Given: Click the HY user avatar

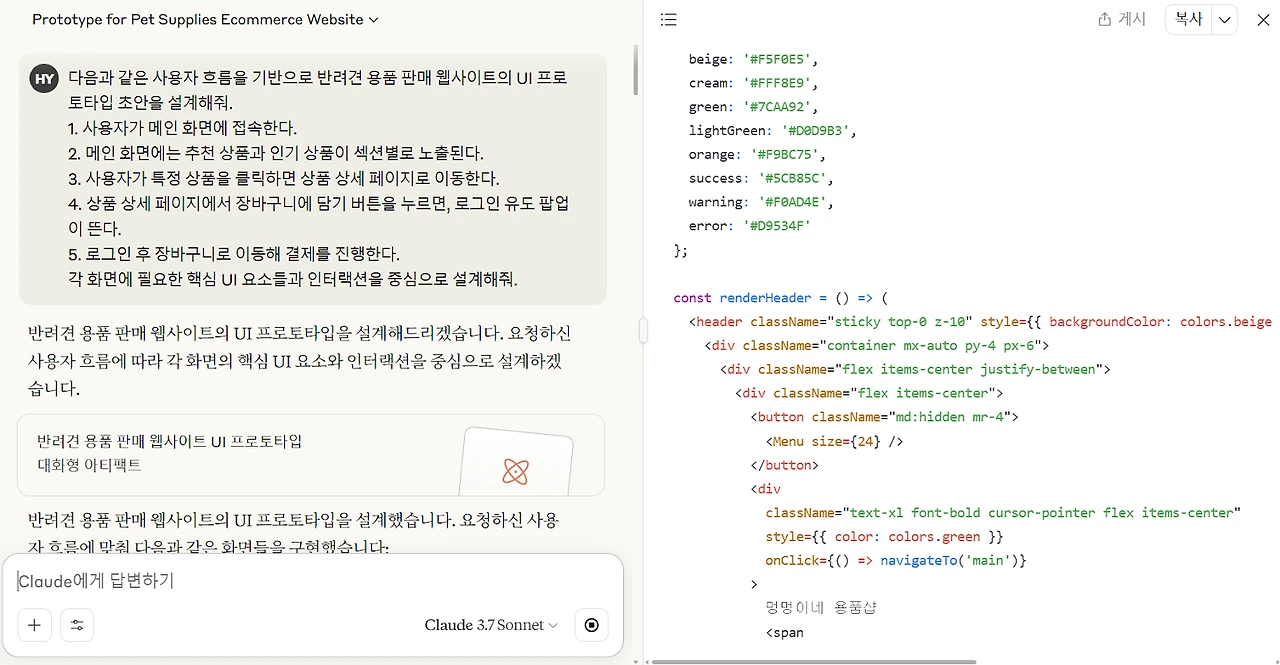Looking at the screenshot, I should coord(44,79).
